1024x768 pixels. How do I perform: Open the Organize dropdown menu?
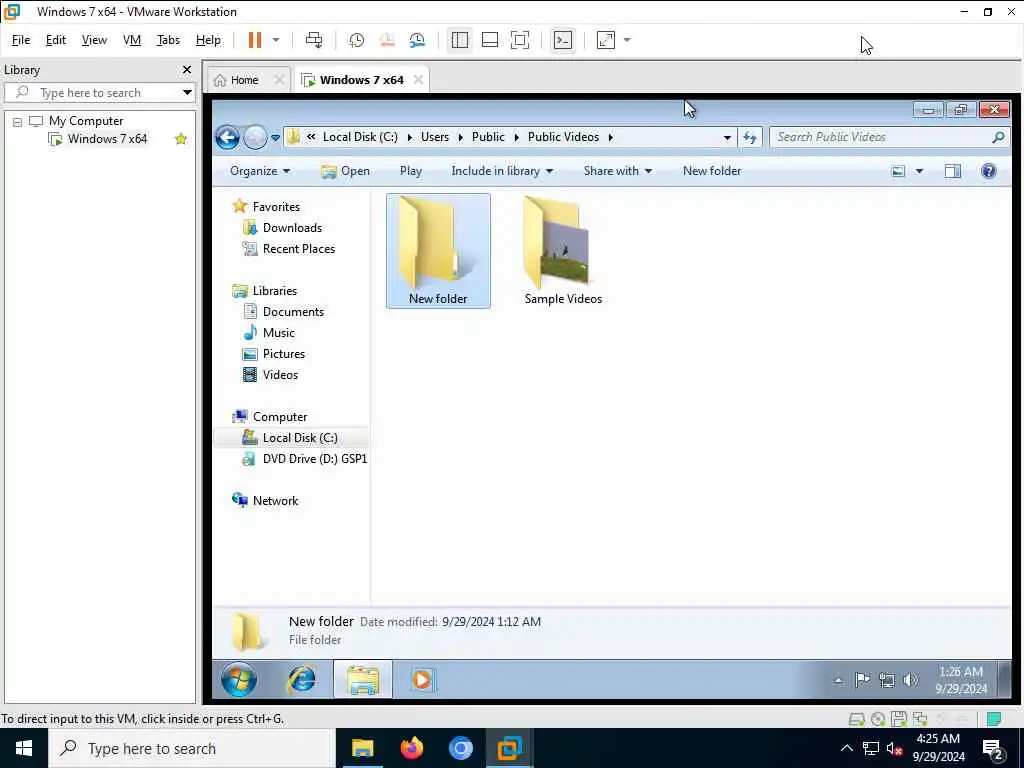point(260,170)
